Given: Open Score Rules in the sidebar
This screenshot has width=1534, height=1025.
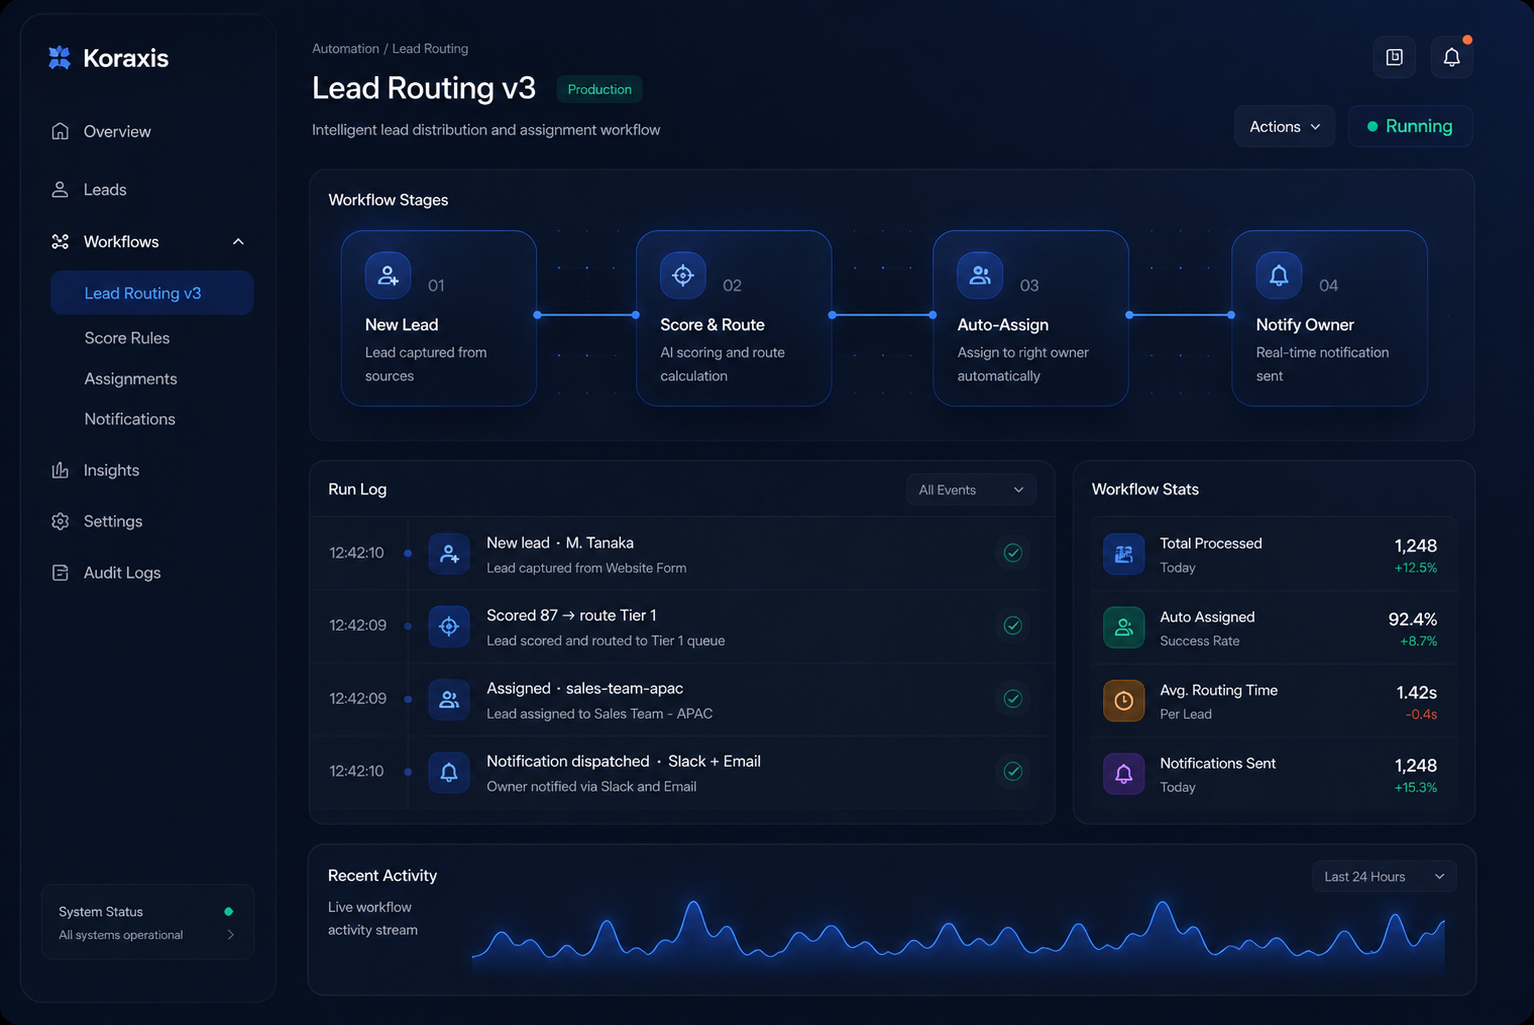Looking at the screenshot, I should [x=127, y=338].
